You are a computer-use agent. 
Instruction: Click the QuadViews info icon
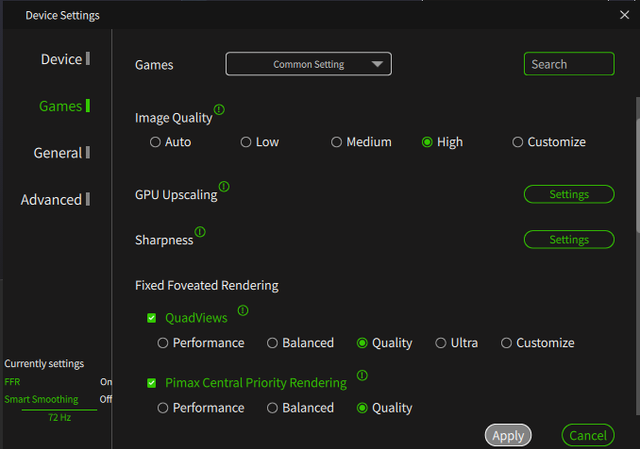coord(243,310)
